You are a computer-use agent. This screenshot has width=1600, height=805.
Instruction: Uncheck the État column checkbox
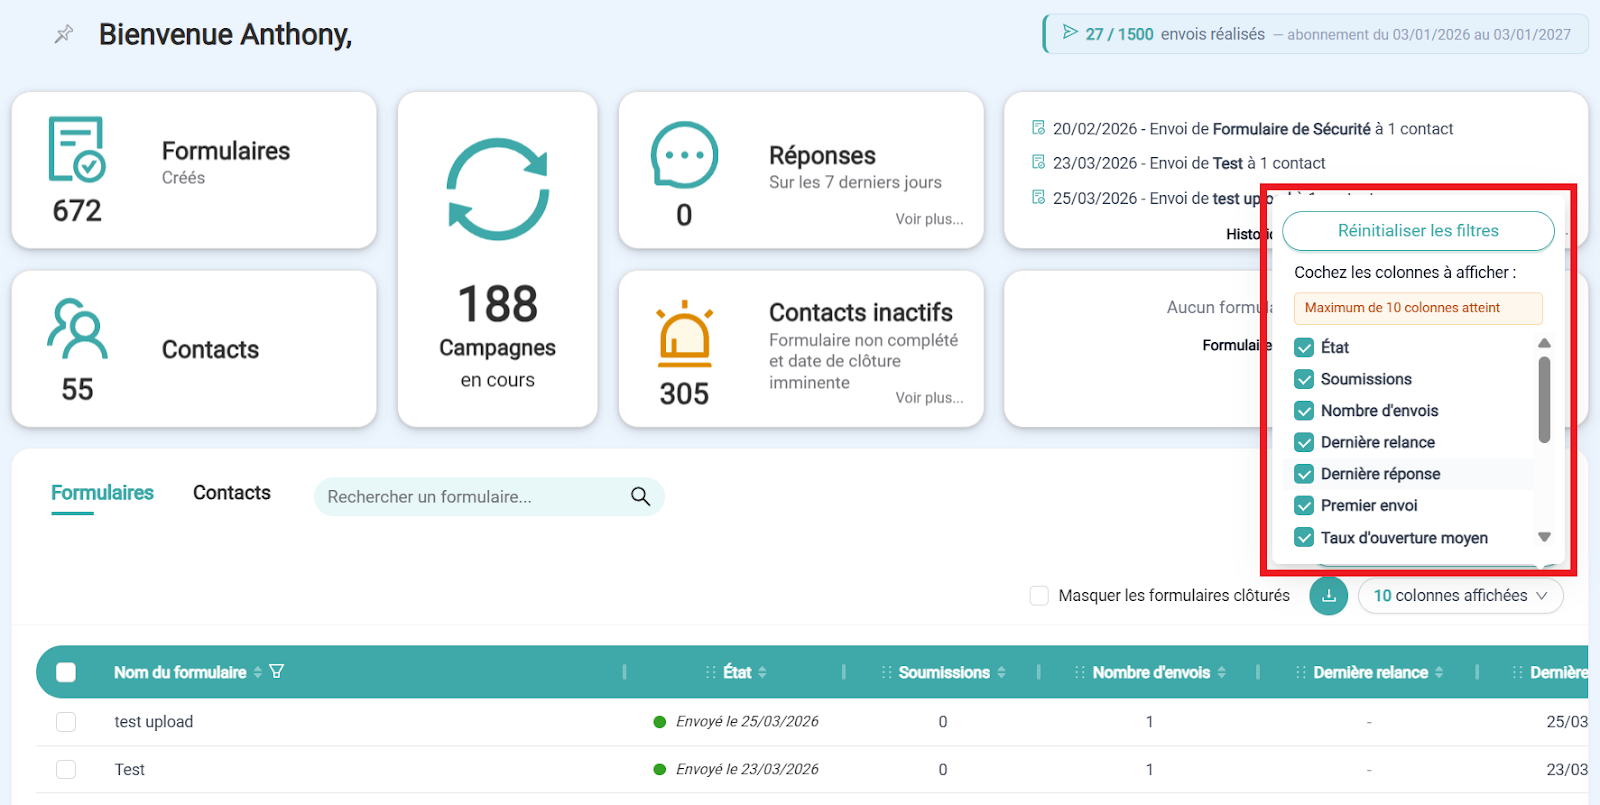[x=1304, y=348]
